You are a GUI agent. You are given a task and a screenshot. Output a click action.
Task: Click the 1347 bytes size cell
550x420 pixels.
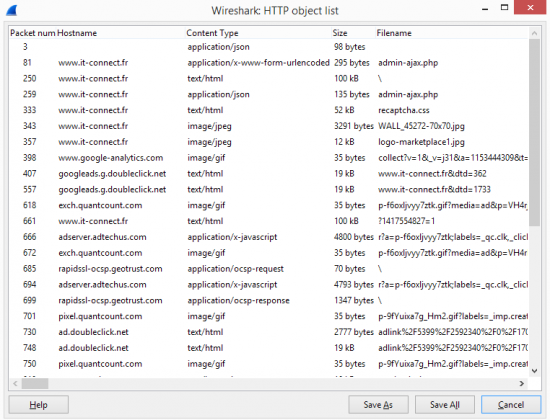(354, 300)
